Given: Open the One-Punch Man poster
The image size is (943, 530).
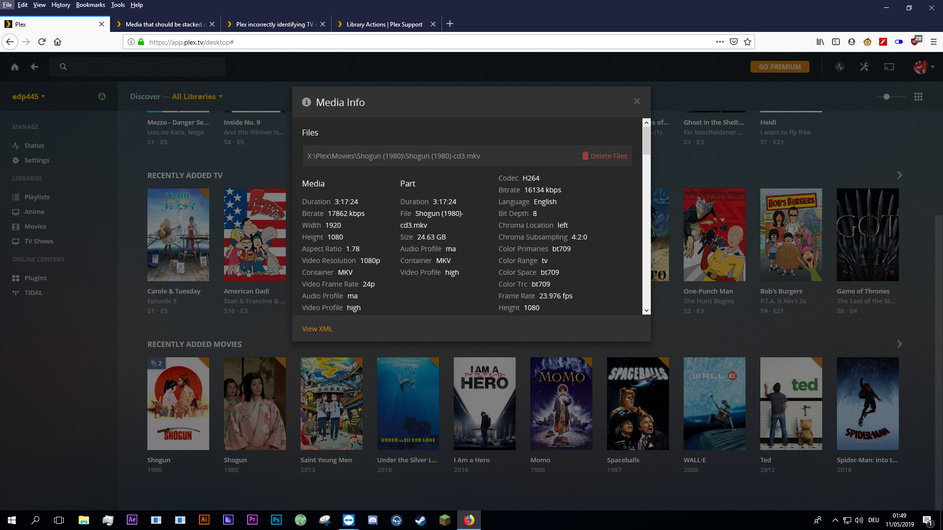Looking at the screenshot, I should pos(714,235).
